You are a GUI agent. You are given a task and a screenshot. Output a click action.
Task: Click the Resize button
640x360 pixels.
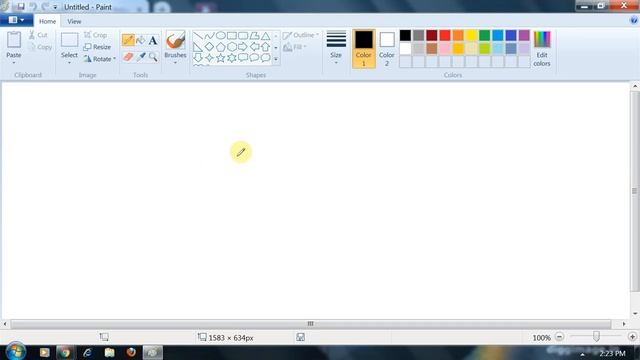[x=97, y=47]
